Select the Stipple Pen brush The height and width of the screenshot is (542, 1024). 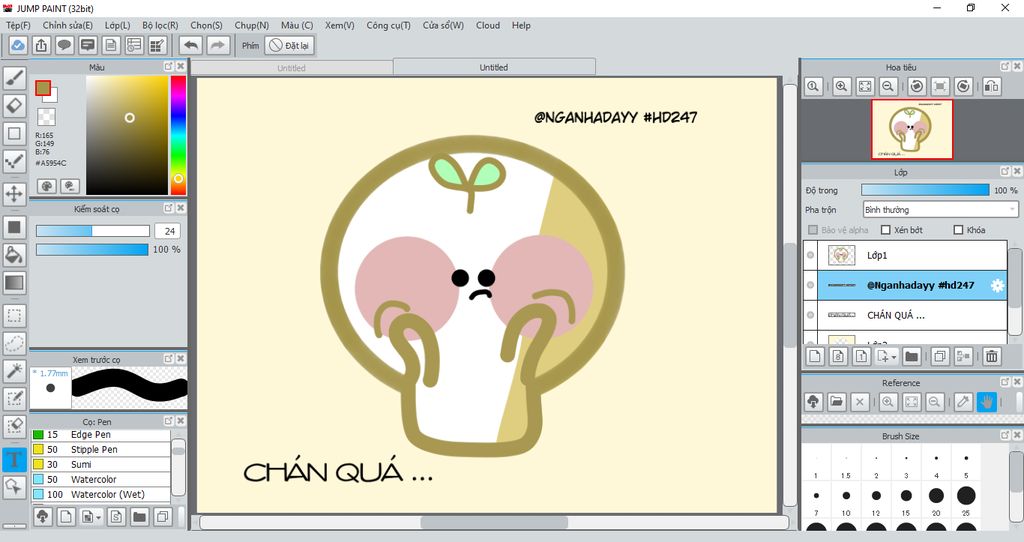101,450
